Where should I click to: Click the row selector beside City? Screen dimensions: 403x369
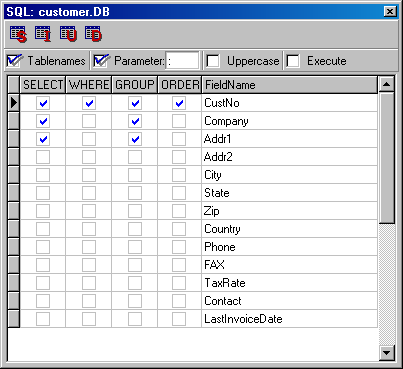13,175
